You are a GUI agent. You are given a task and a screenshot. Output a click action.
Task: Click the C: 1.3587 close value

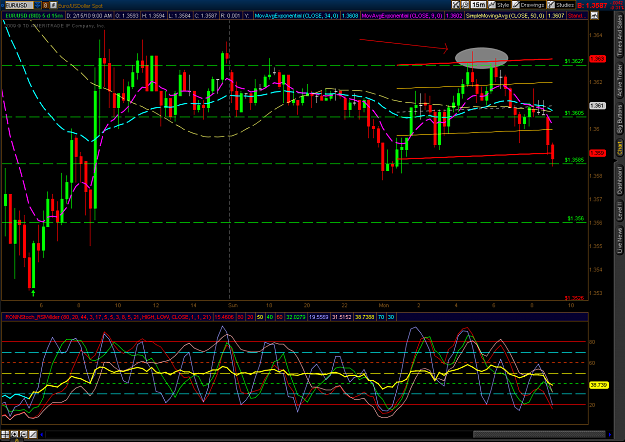[x=206, y=16]
